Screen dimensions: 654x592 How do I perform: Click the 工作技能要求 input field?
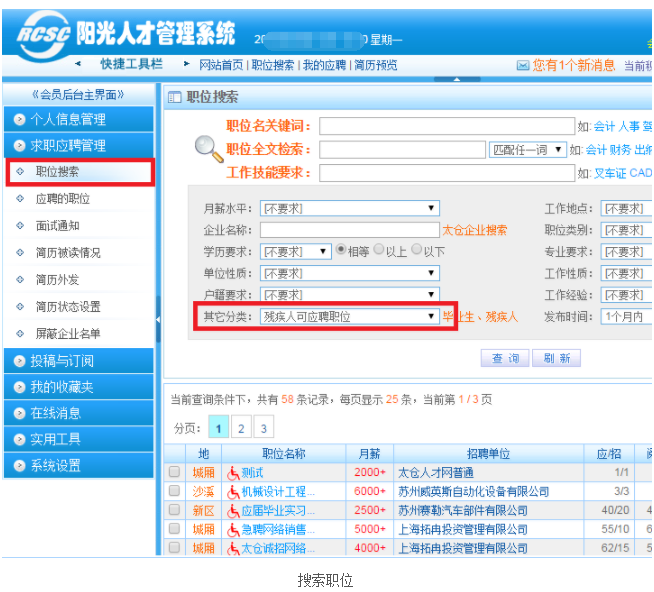(447, 173)
